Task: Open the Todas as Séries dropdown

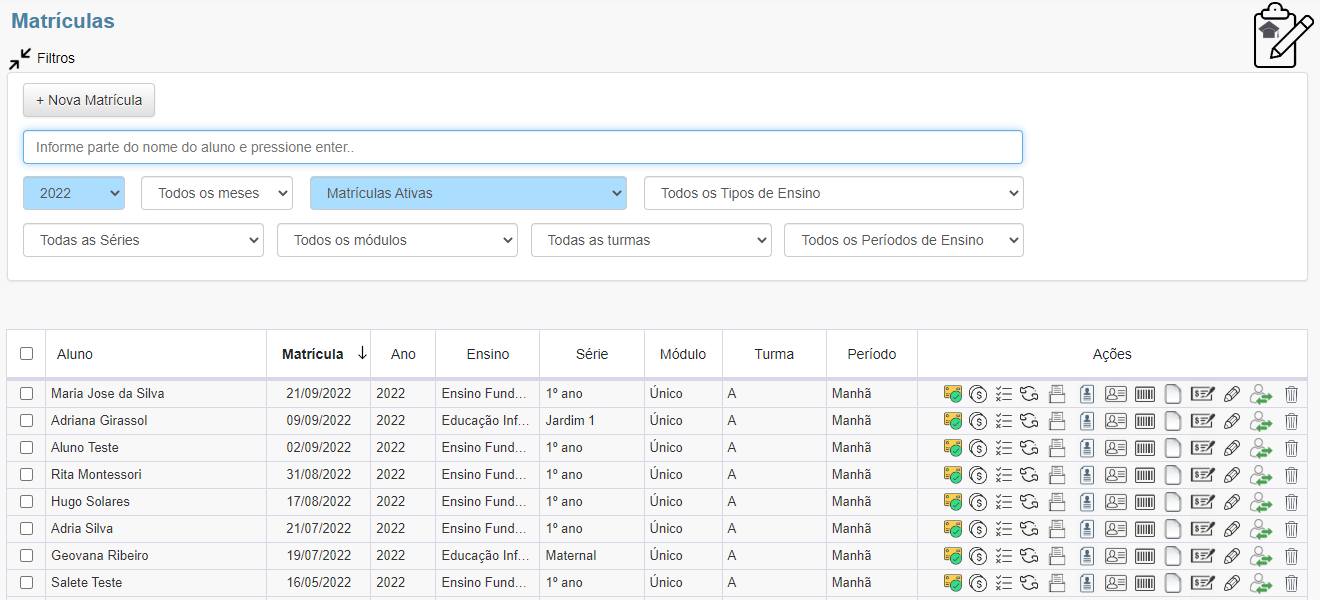Action: coord(143,240)
